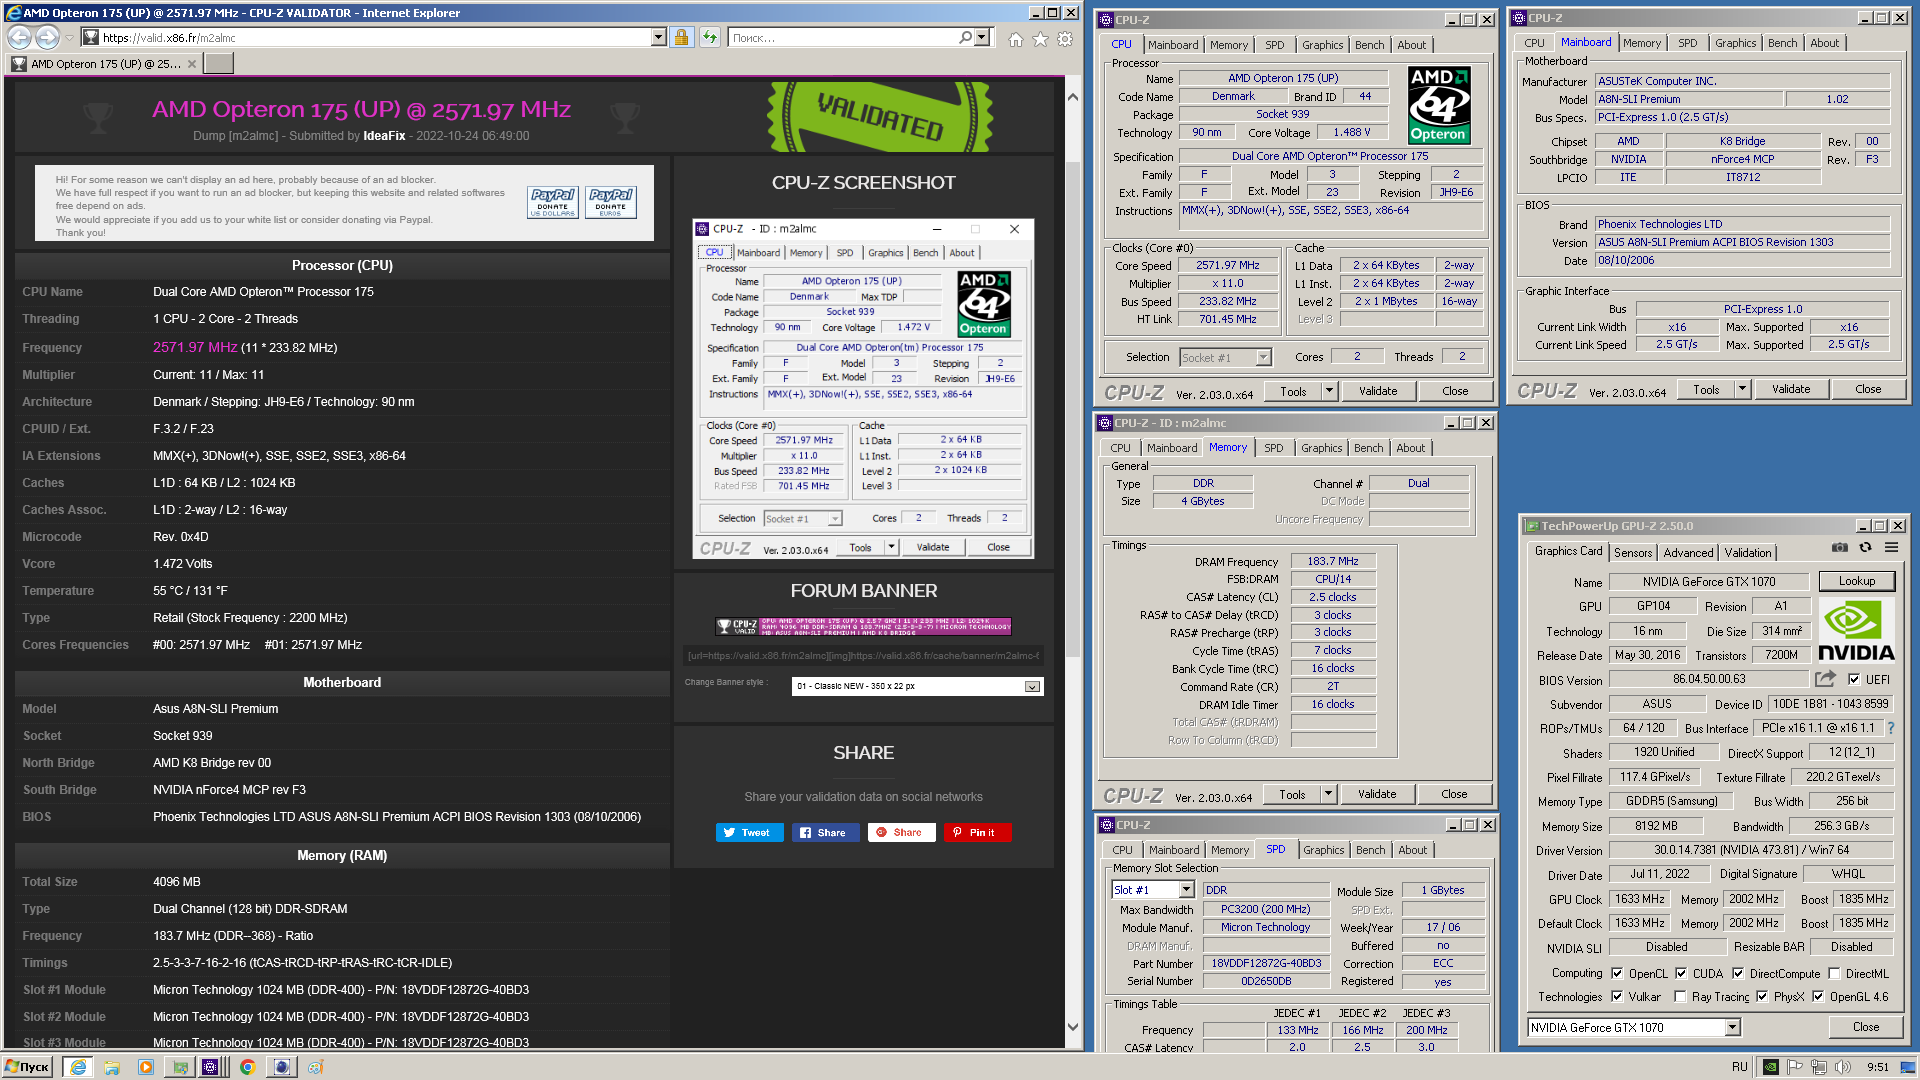Click the NVIDIA tray icon

1771,1067
